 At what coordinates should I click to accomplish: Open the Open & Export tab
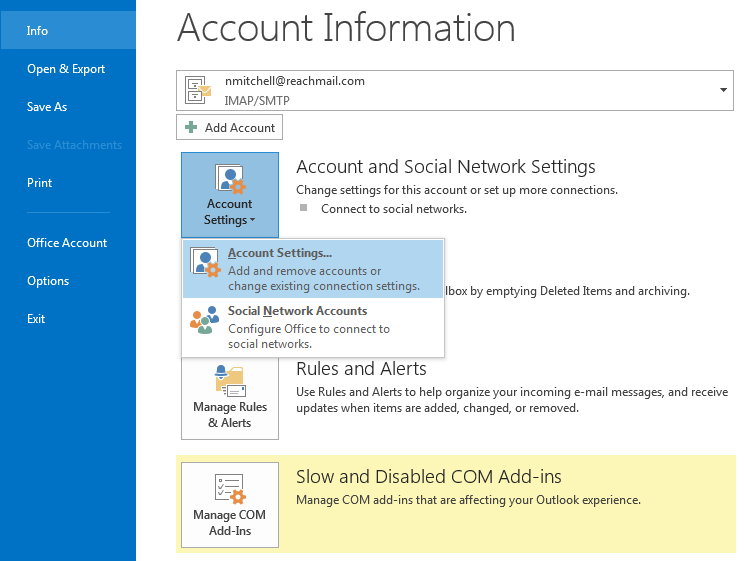tap(66, 69)
